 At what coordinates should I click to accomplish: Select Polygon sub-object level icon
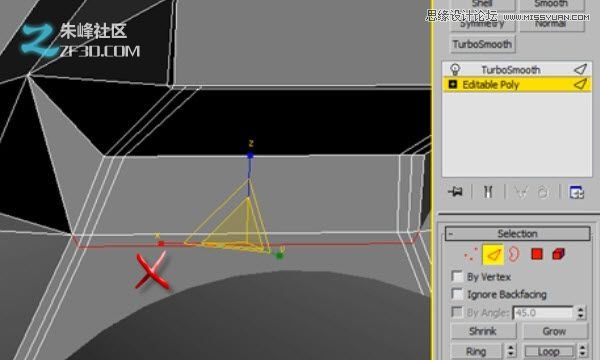[x=537, y=254]
